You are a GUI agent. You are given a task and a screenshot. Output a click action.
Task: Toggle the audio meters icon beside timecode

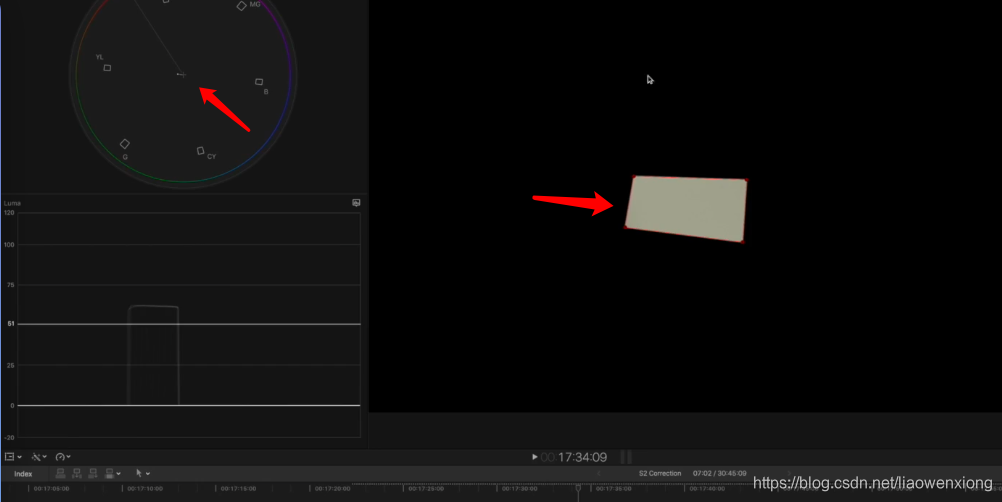(626, 457)
